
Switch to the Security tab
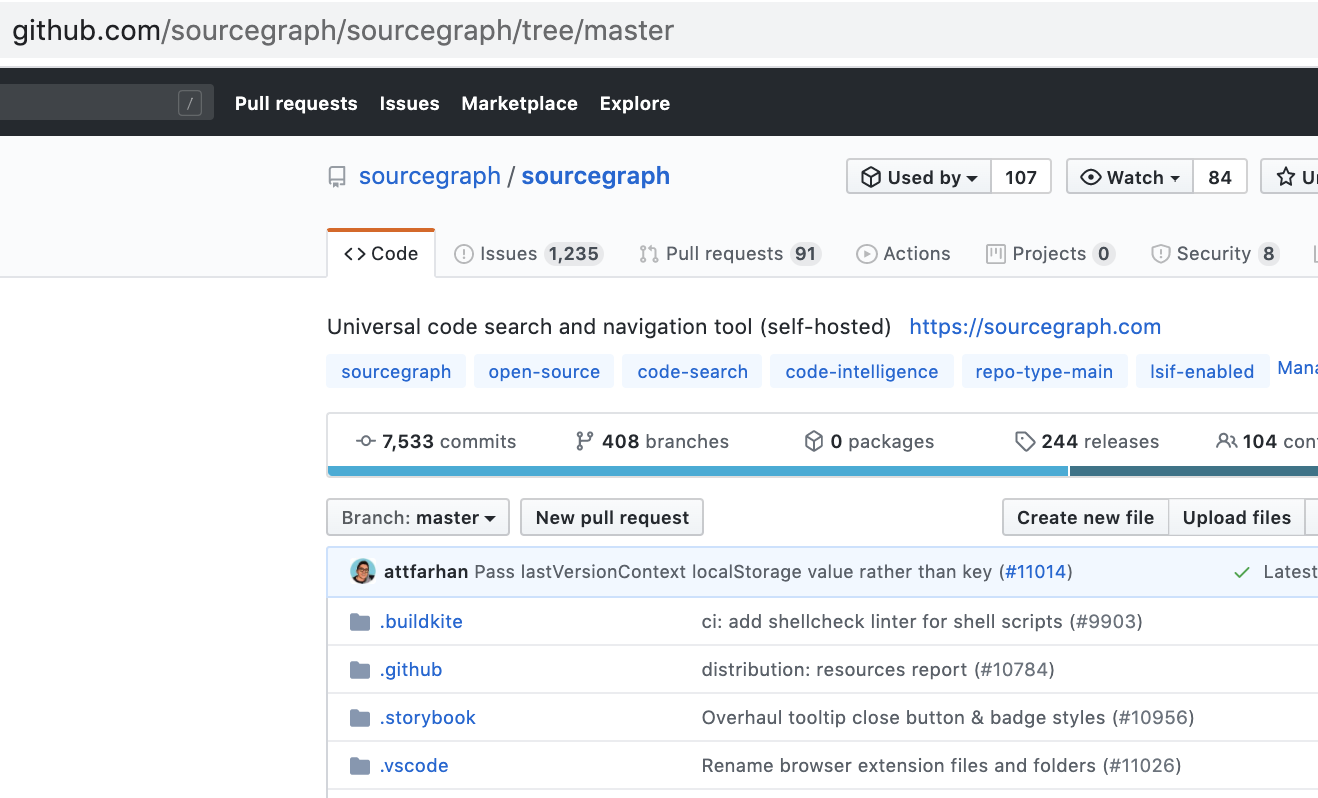point(1215,254)
